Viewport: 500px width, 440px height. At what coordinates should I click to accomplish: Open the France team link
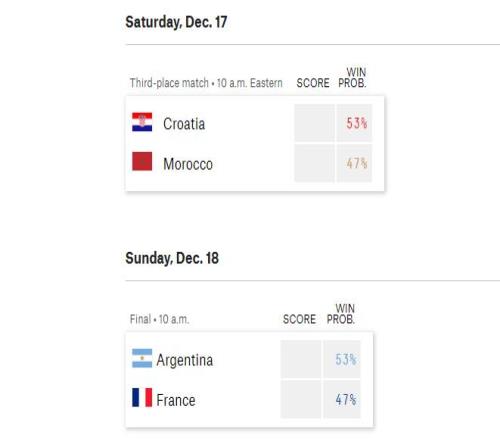[x=176, y=400]
